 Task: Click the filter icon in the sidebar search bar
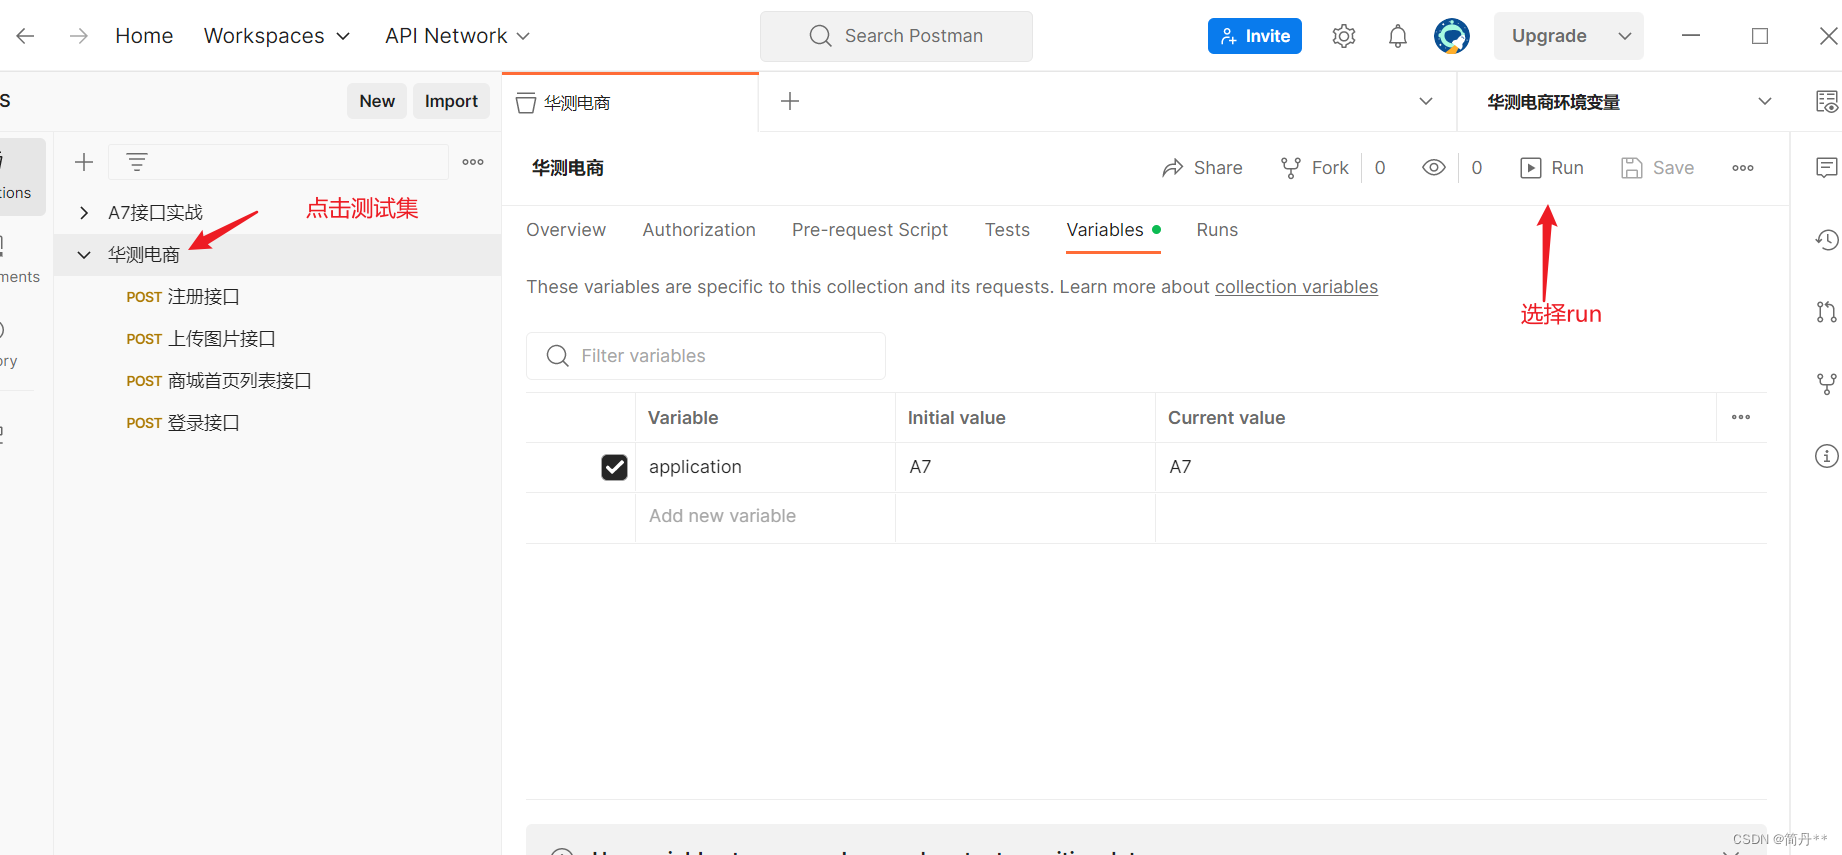137,162
